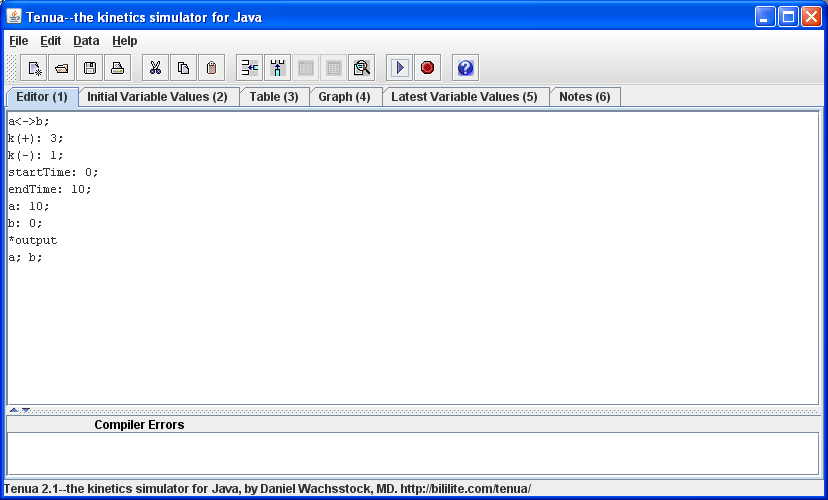Viewport: 828px width, 500px height.
Task: Switch to Initial Variable Values (2) tab
Action: click(157, 97)
